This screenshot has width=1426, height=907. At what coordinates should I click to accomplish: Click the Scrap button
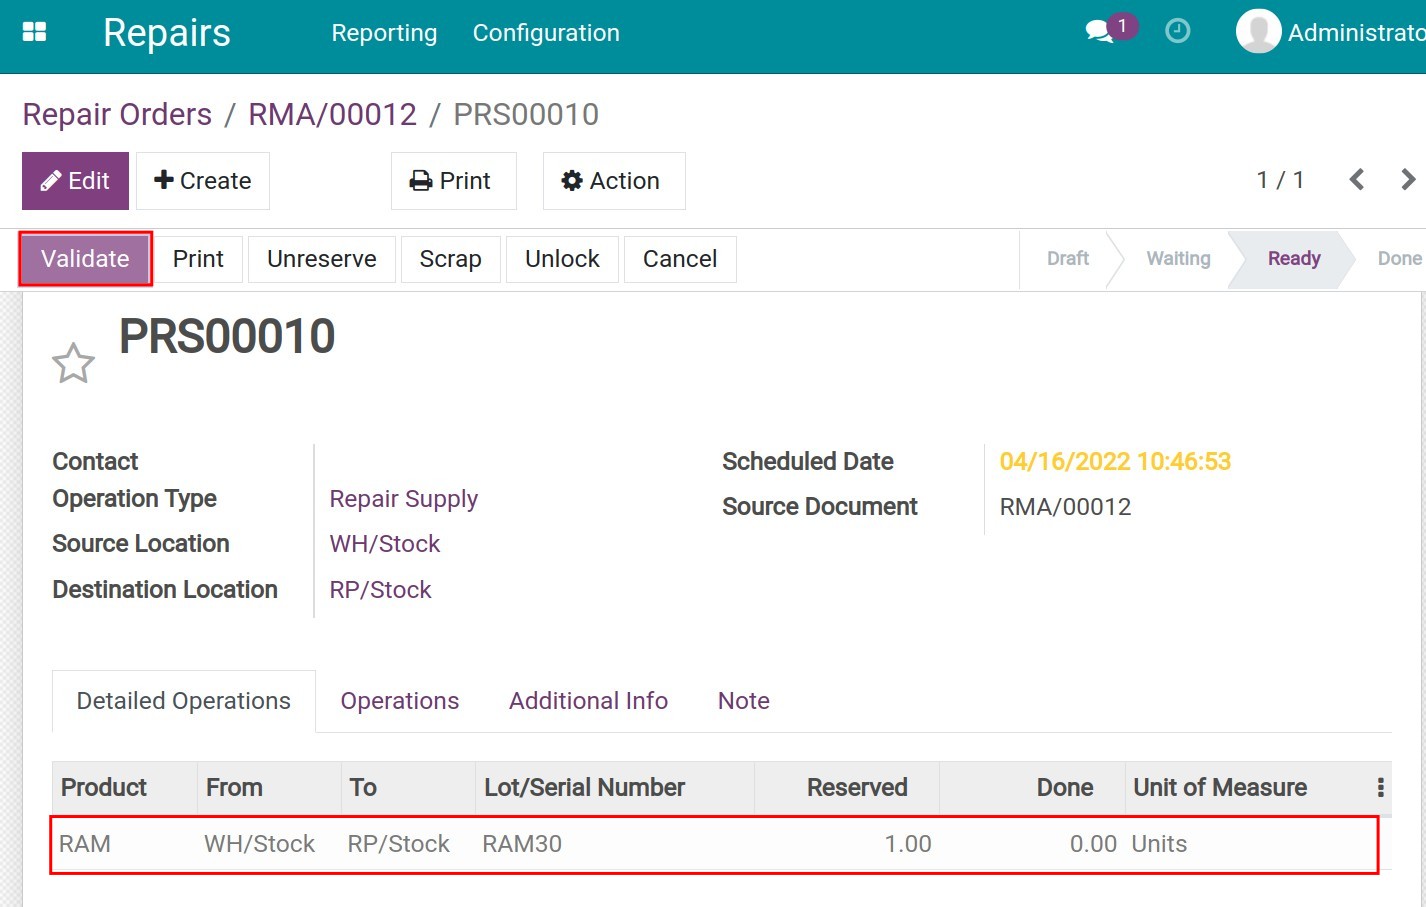(450, 259)
